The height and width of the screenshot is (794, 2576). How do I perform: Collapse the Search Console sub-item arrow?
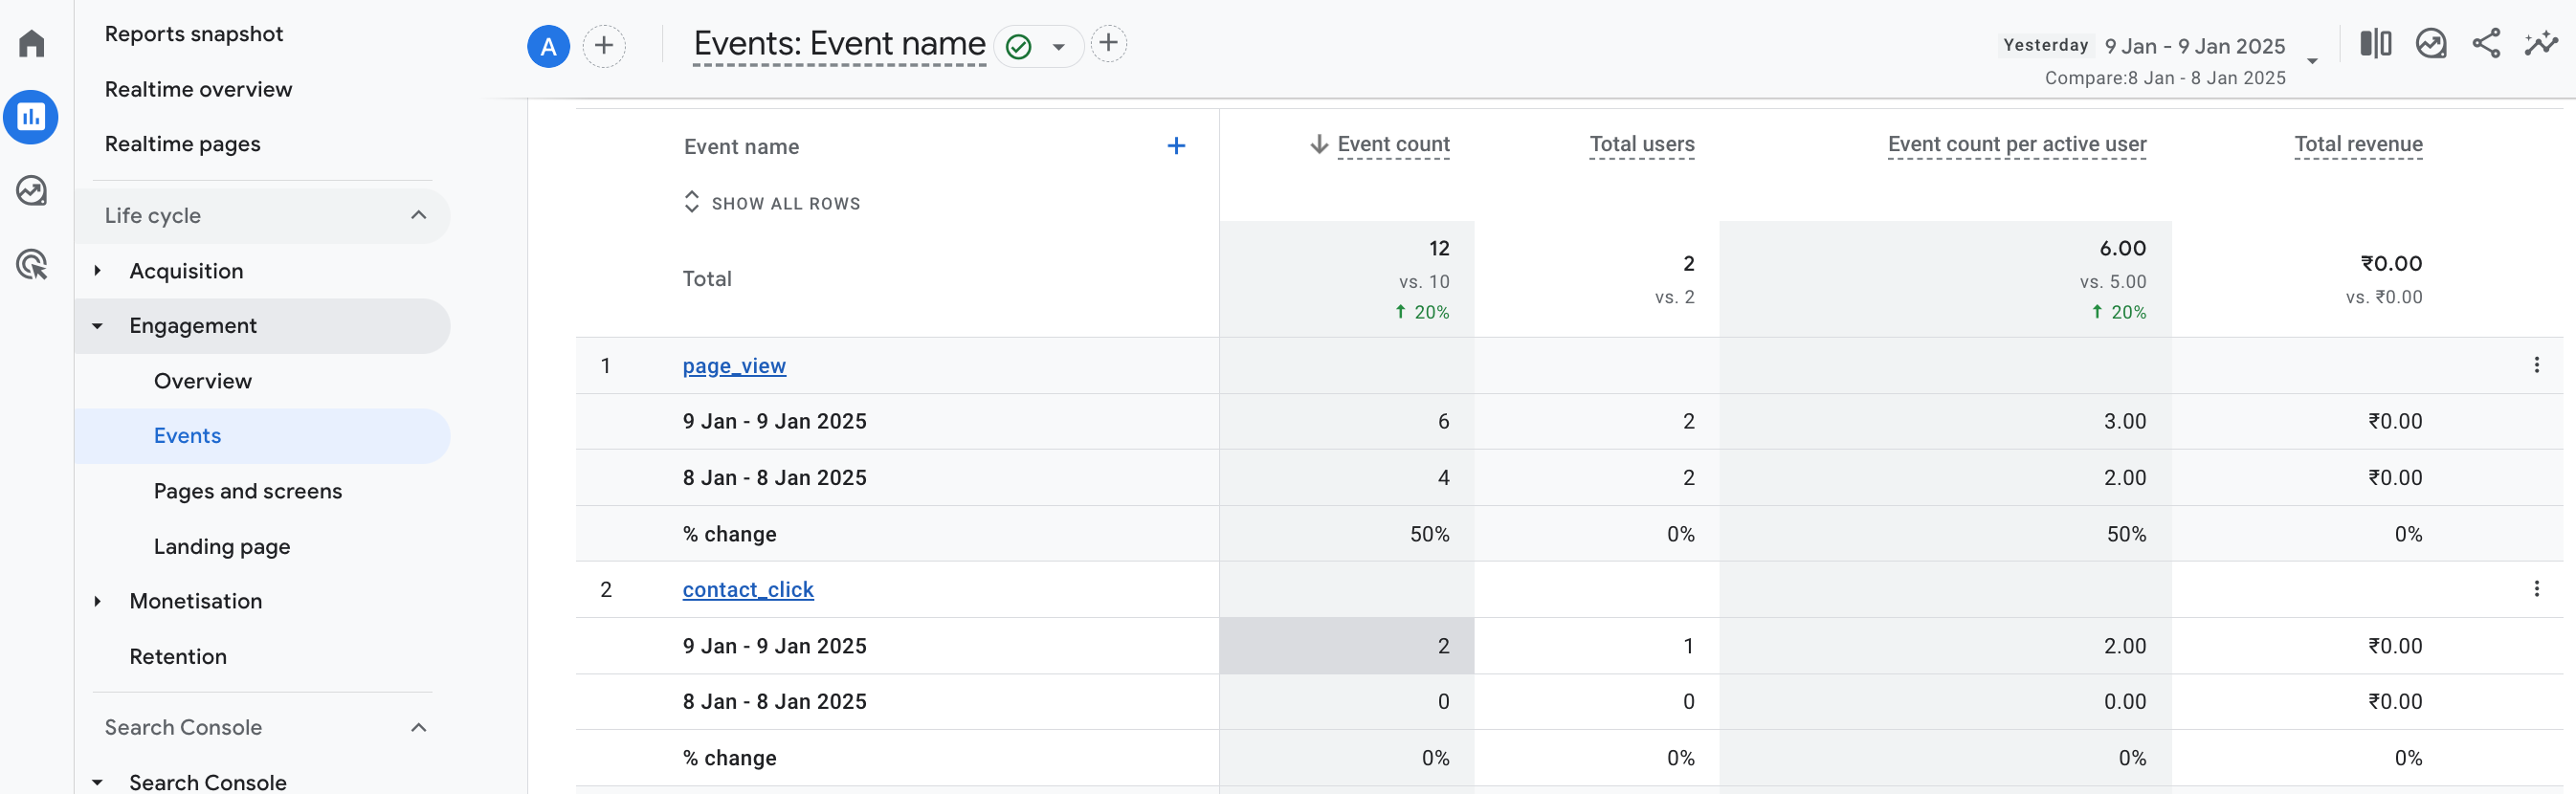click(98, 782)
